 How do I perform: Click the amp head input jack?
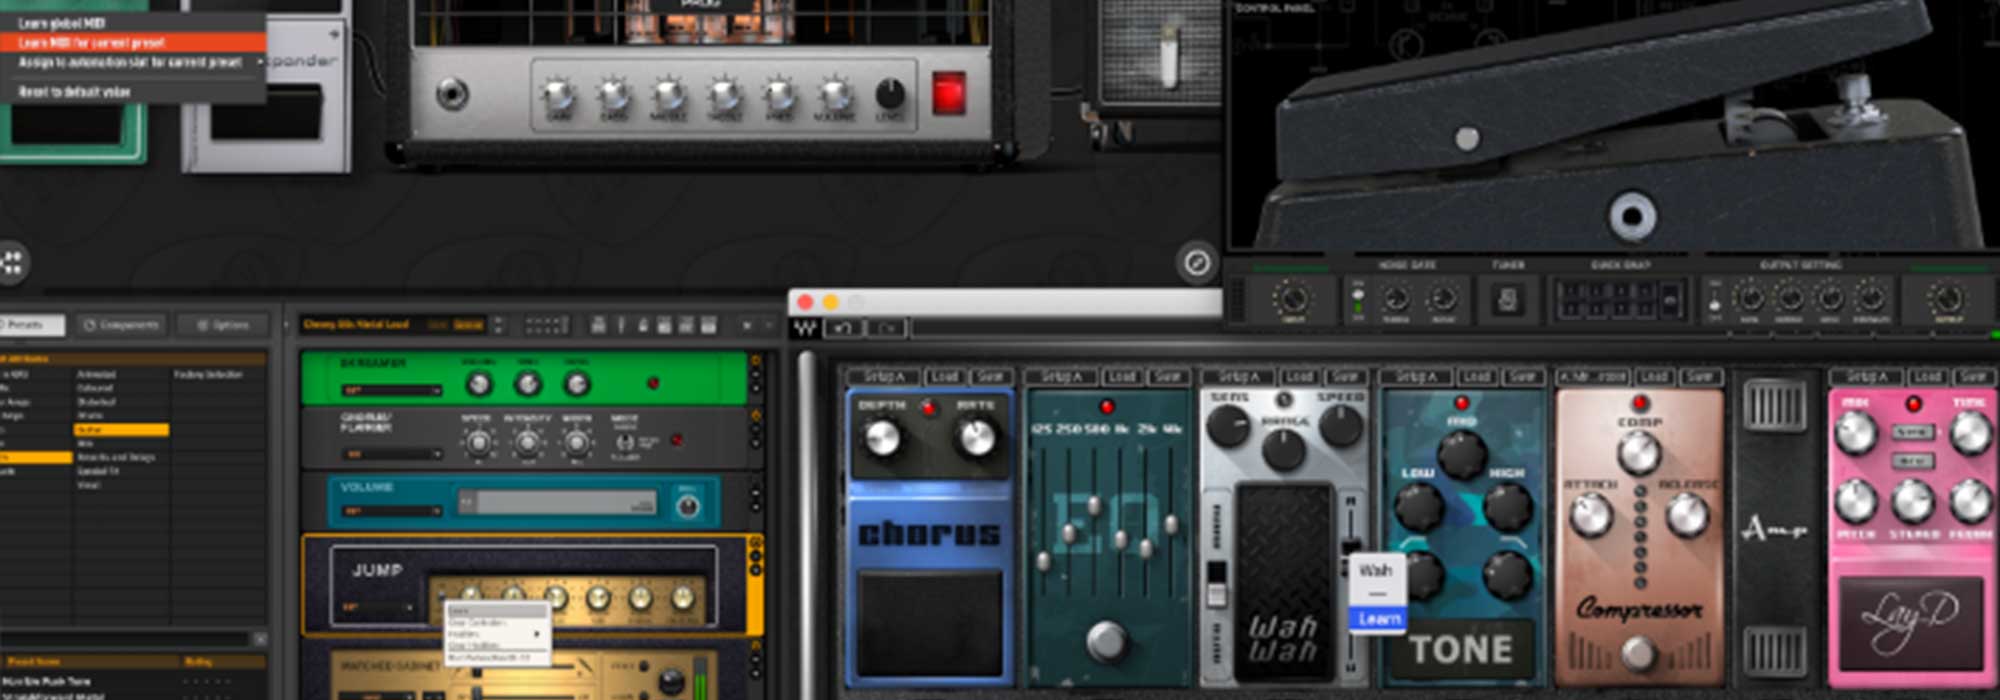(452, 95)
